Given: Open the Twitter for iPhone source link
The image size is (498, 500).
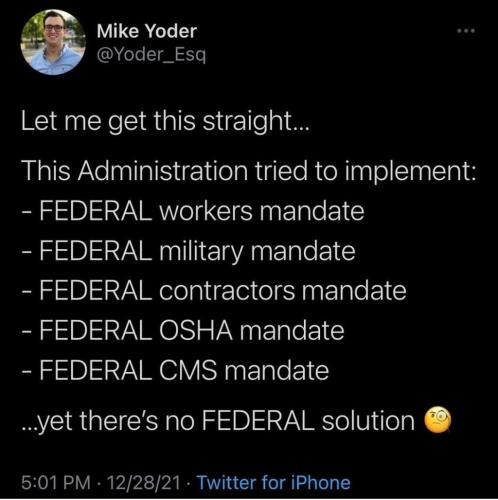Looking at the screenshot, I should point(273,482).
